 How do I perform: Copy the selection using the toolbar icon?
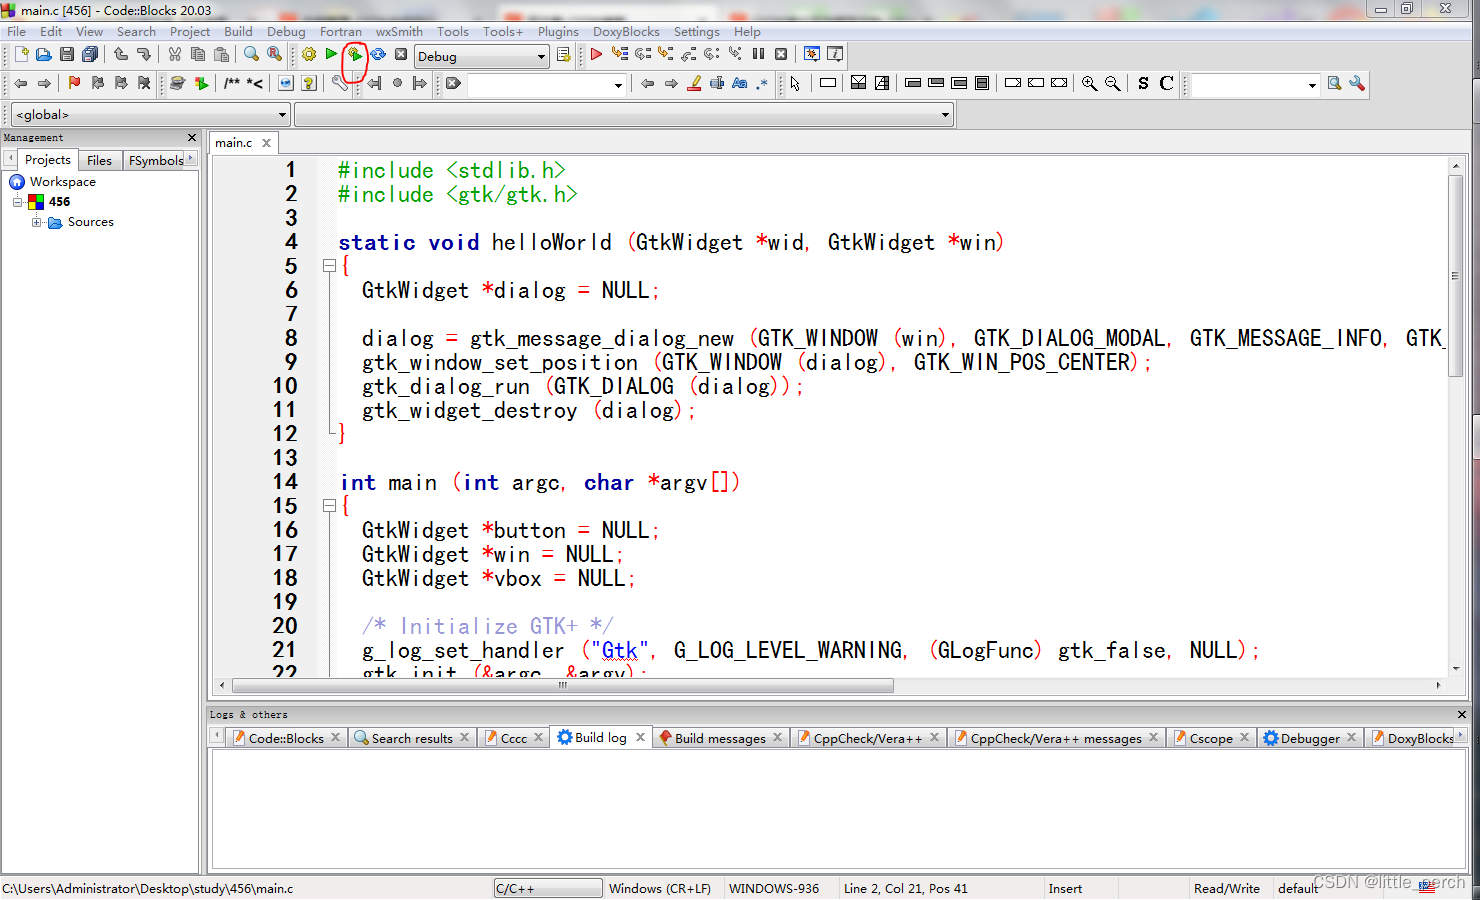coord(198,55)
